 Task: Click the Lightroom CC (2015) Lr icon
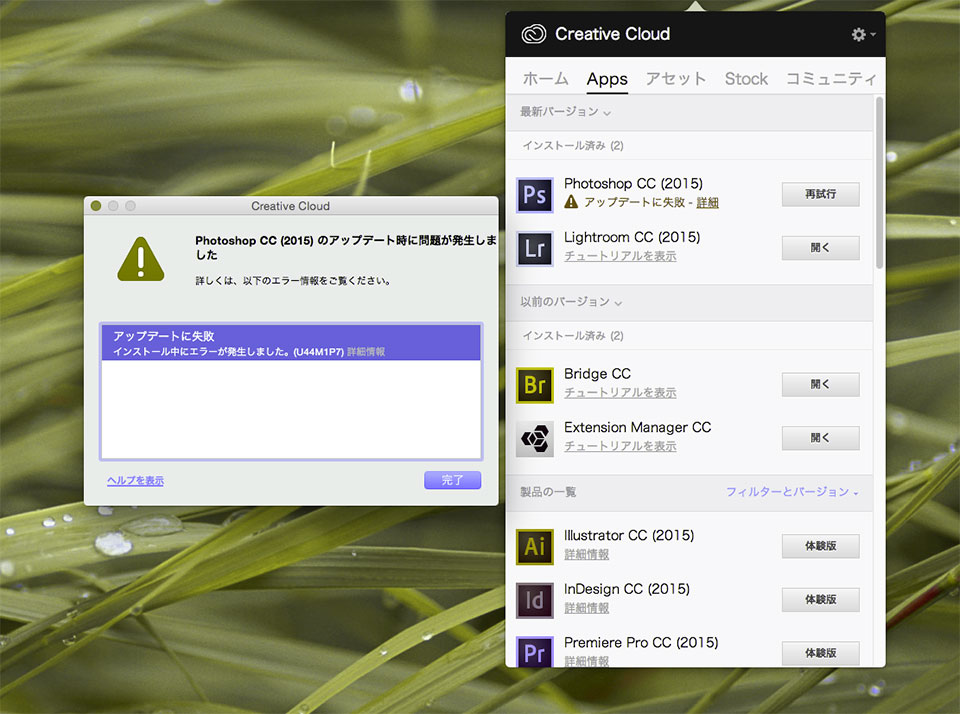[x=534, y=248]
